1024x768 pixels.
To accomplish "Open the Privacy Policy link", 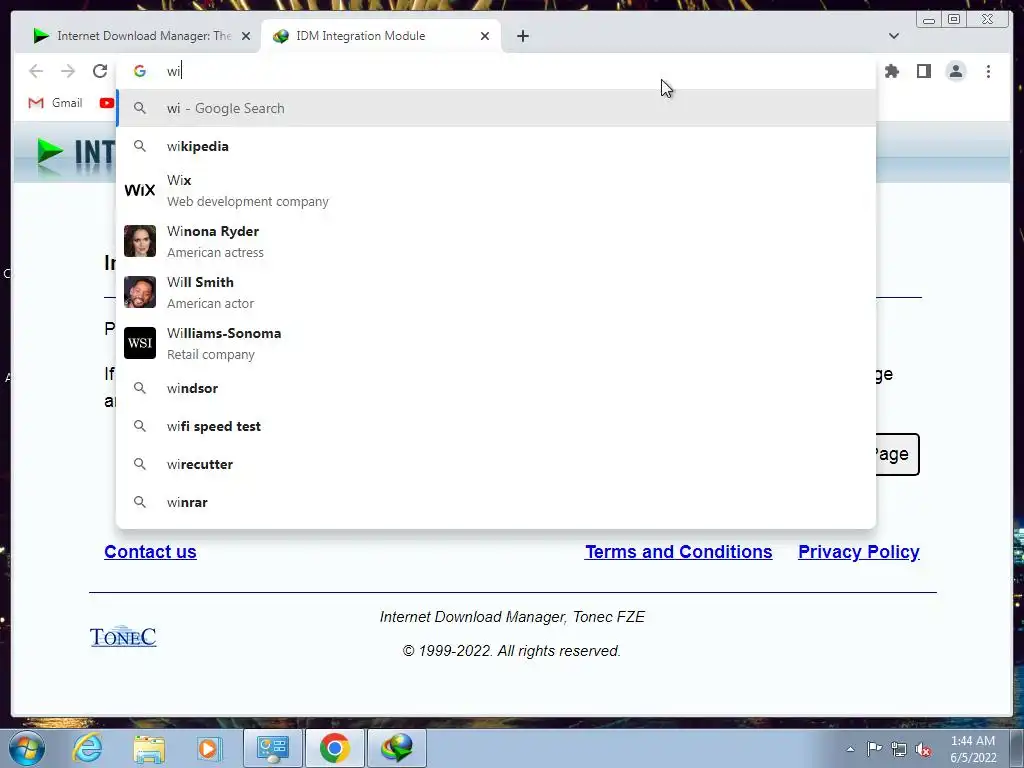I will pyautogui.click(x=859, y=552).
